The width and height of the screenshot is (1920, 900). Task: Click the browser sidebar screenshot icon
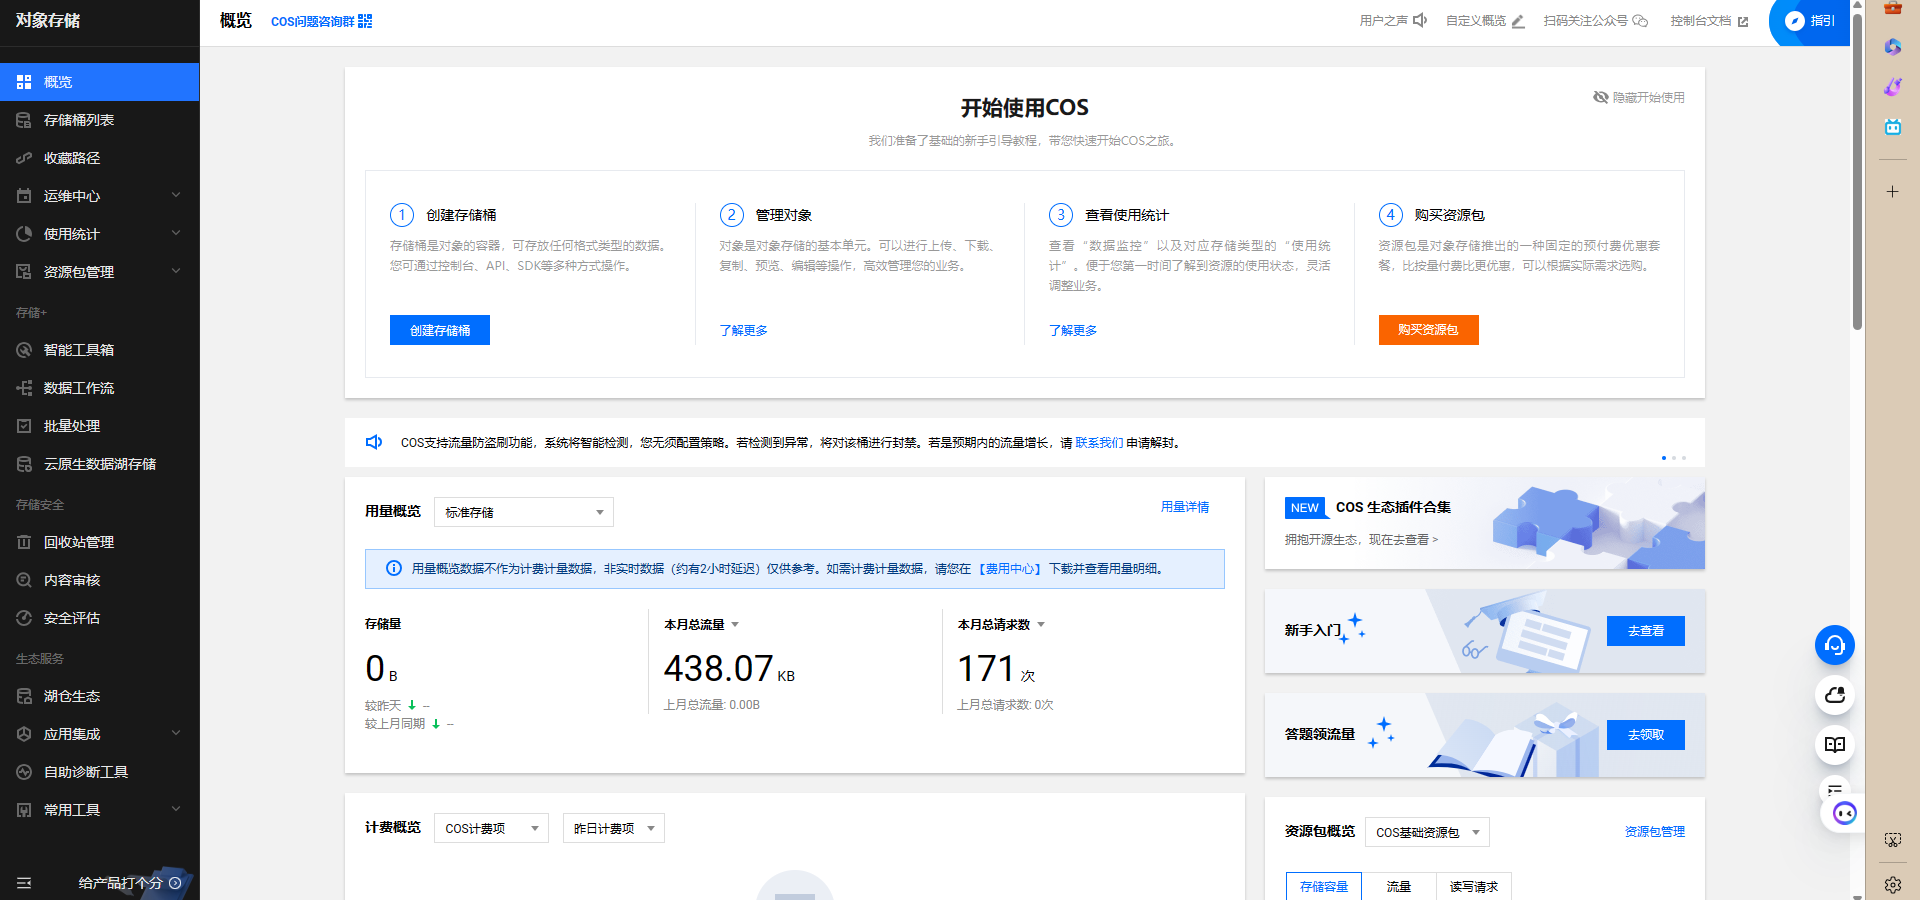pyautogui.click(x=1893, y=840)
